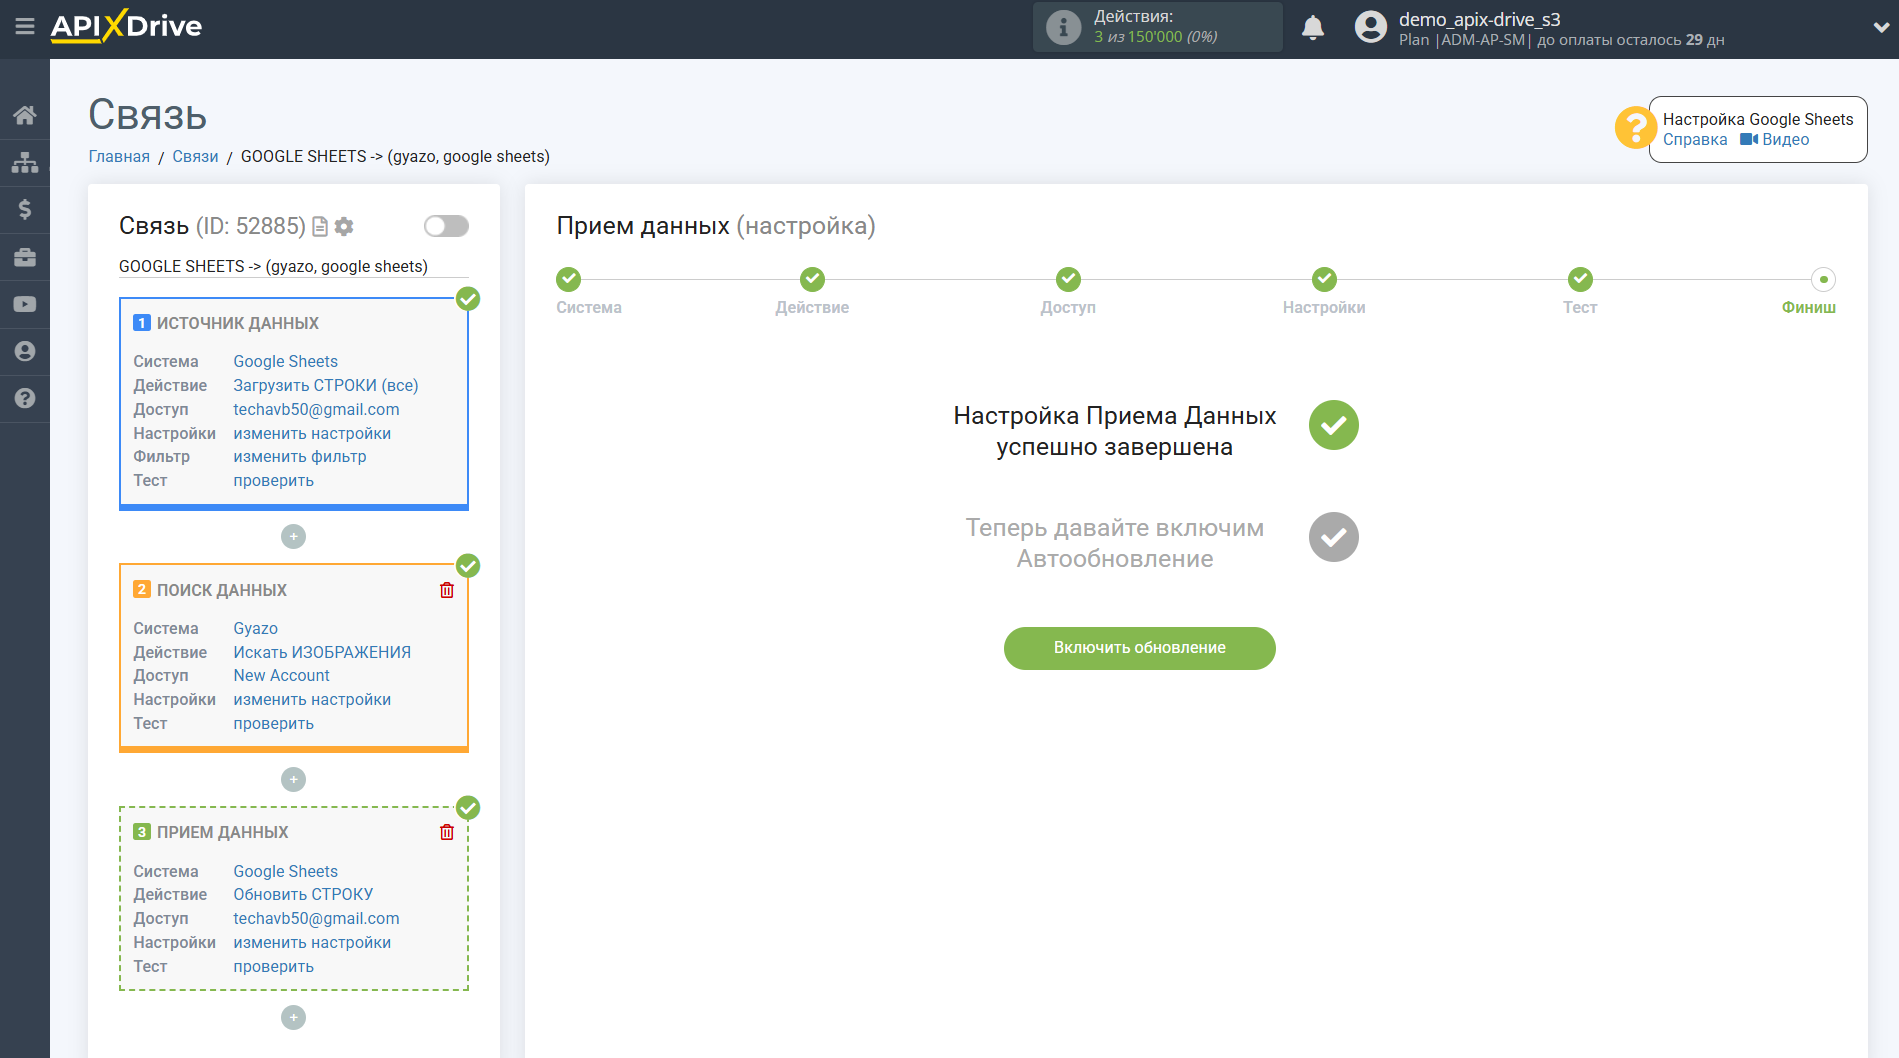Open the YouTube icon in the sidebar
The width and height of the screenshot is (1899, 1058).
pyautogui.click(x=25, y=304)
